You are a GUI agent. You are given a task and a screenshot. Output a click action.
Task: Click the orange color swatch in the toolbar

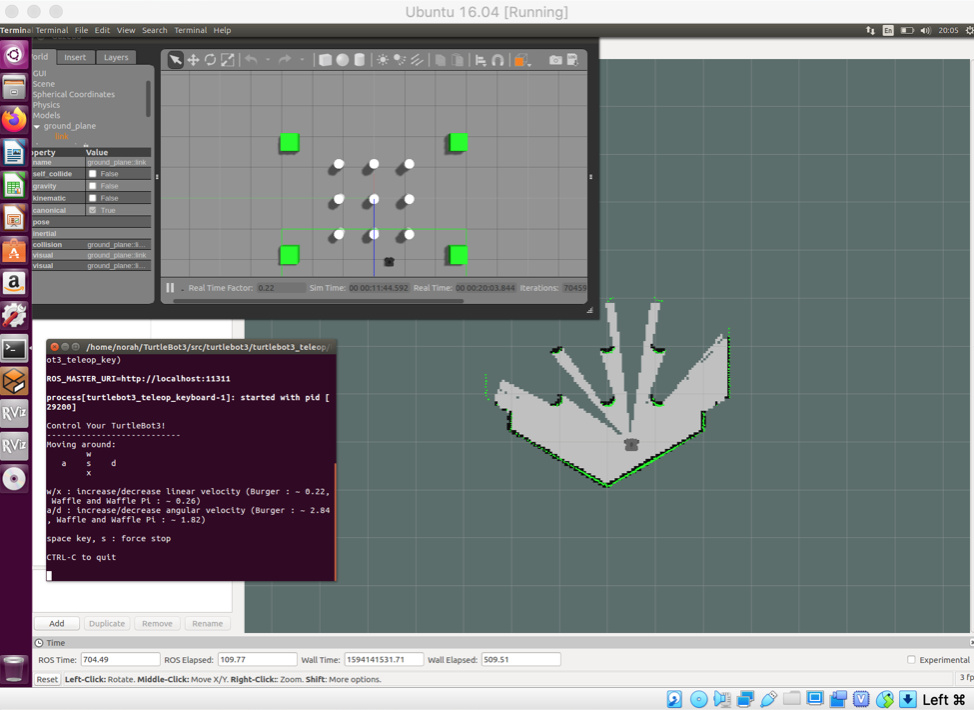click(x=518, y=59)
